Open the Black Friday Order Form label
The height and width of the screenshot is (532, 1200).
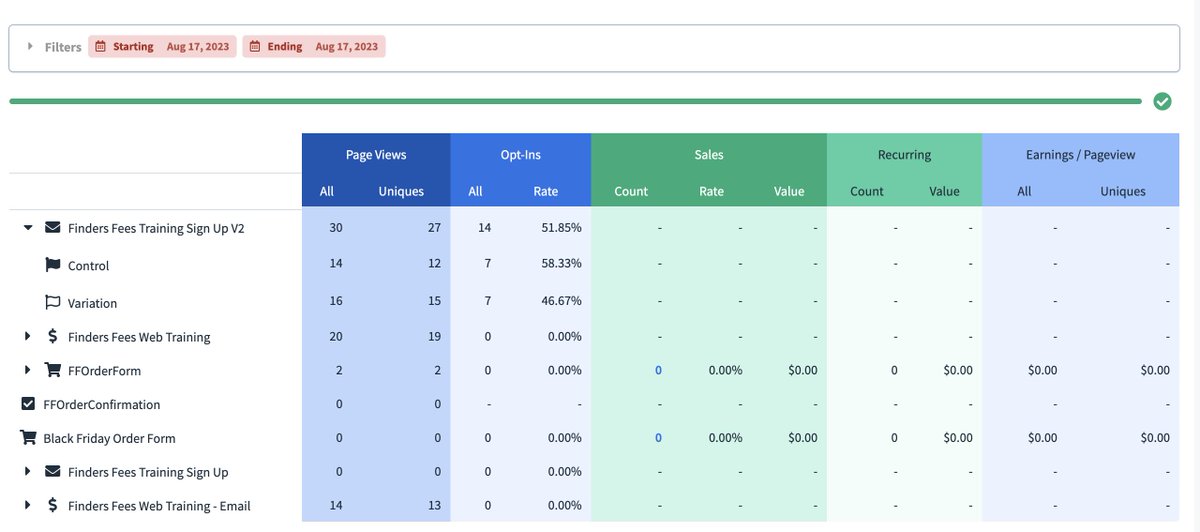tap(110, 439)
